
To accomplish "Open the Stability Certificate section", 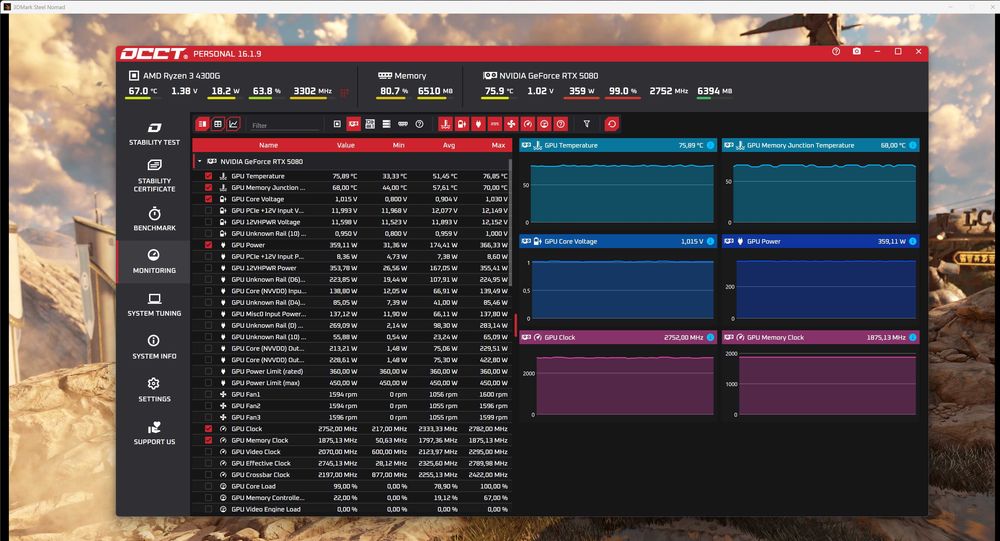I will coord(154,175).
